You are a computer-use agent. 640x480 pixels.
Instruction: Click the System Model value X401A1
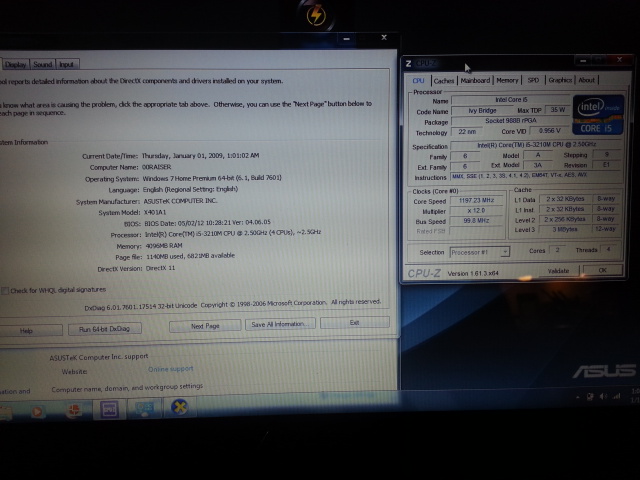pyautogui.click(x=155, y=212)
